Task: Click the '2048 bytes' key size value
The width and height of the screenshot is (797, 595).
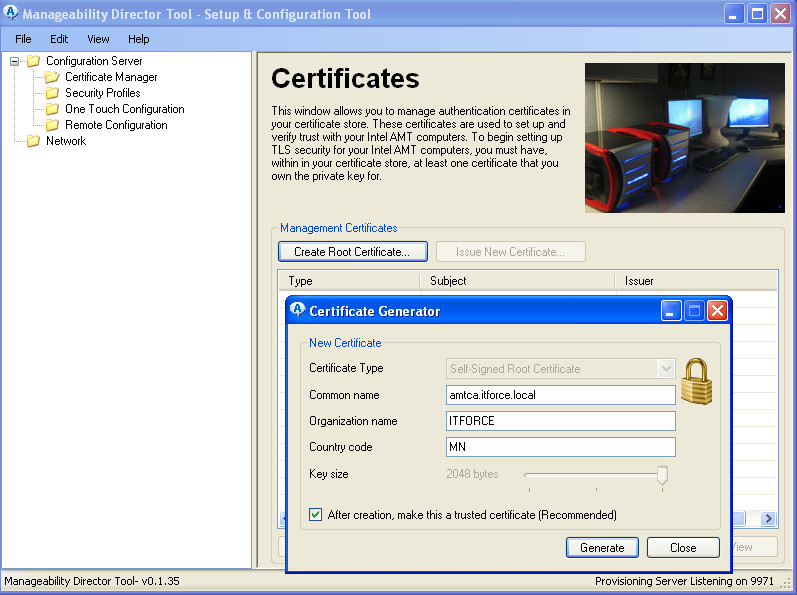Action: tap(472, 474)
